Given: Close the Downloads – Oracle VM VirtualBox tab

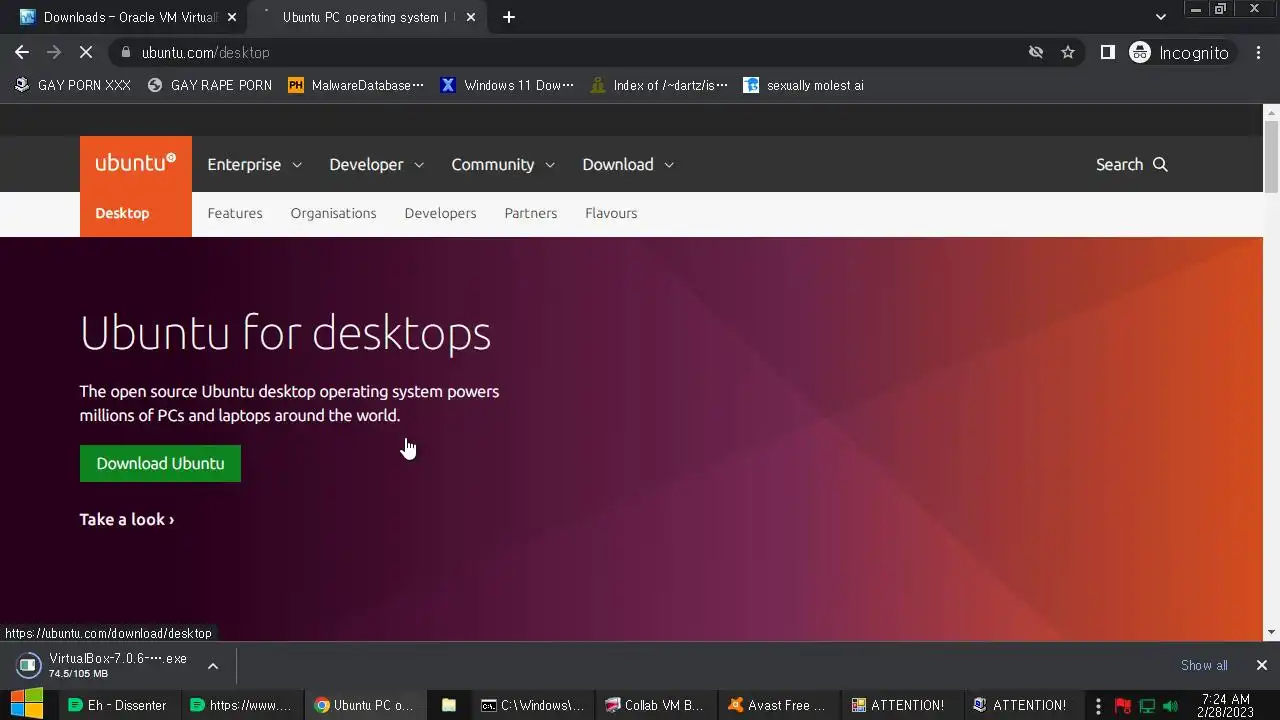Looking at the screenshot, I should (x=232, y=17).
